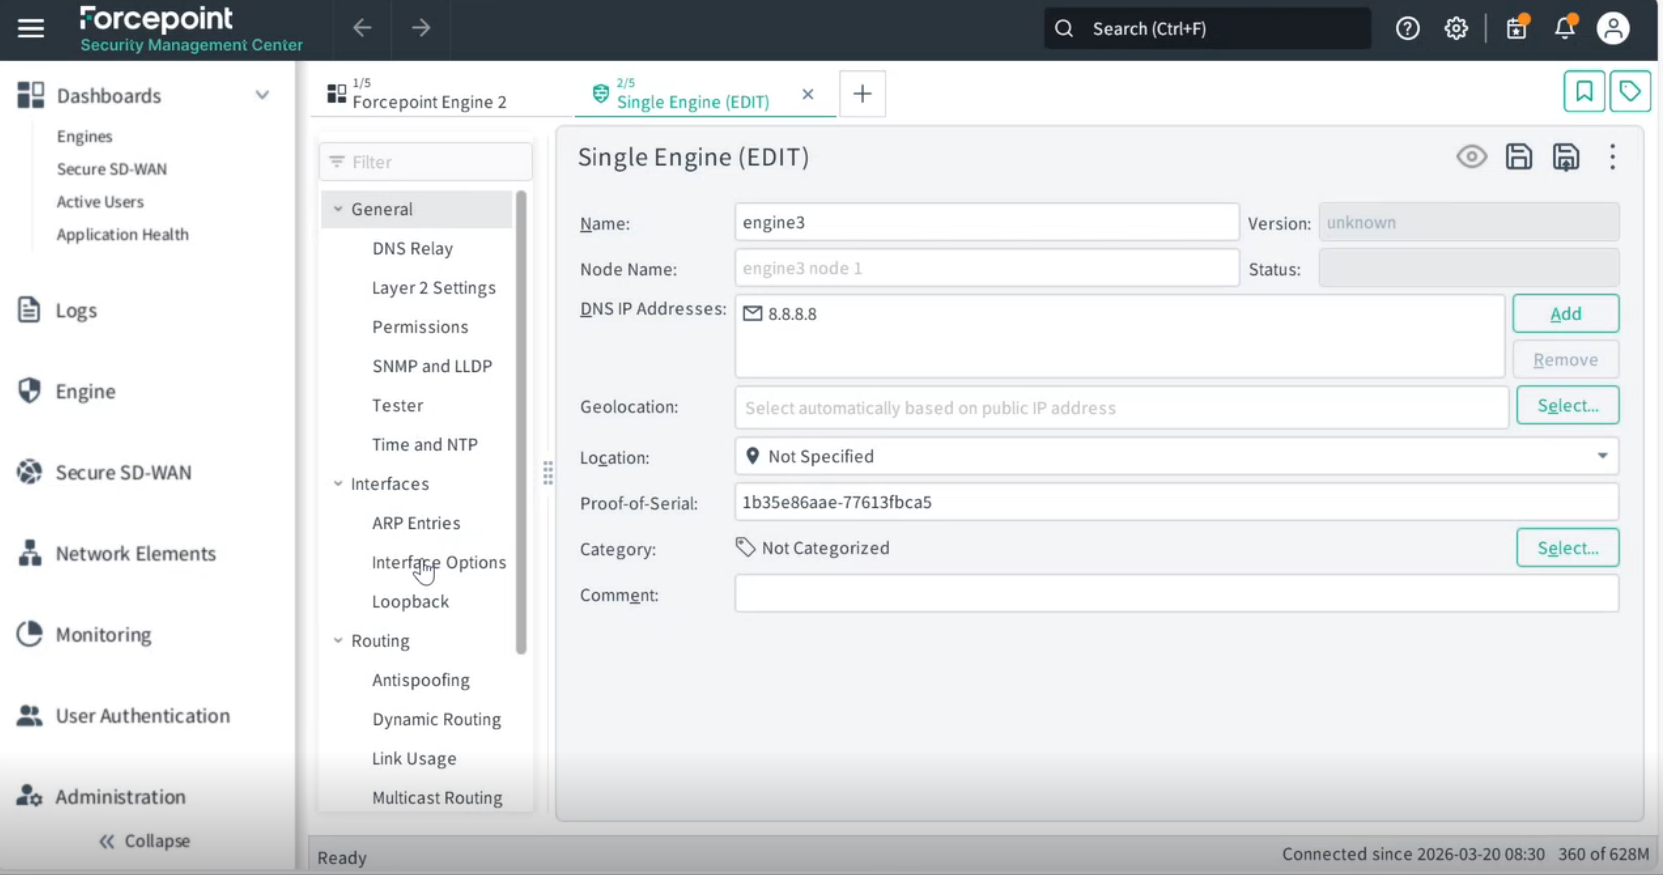Click the tree Filter field
1663x875 pixels.
(x=425, y=162)
